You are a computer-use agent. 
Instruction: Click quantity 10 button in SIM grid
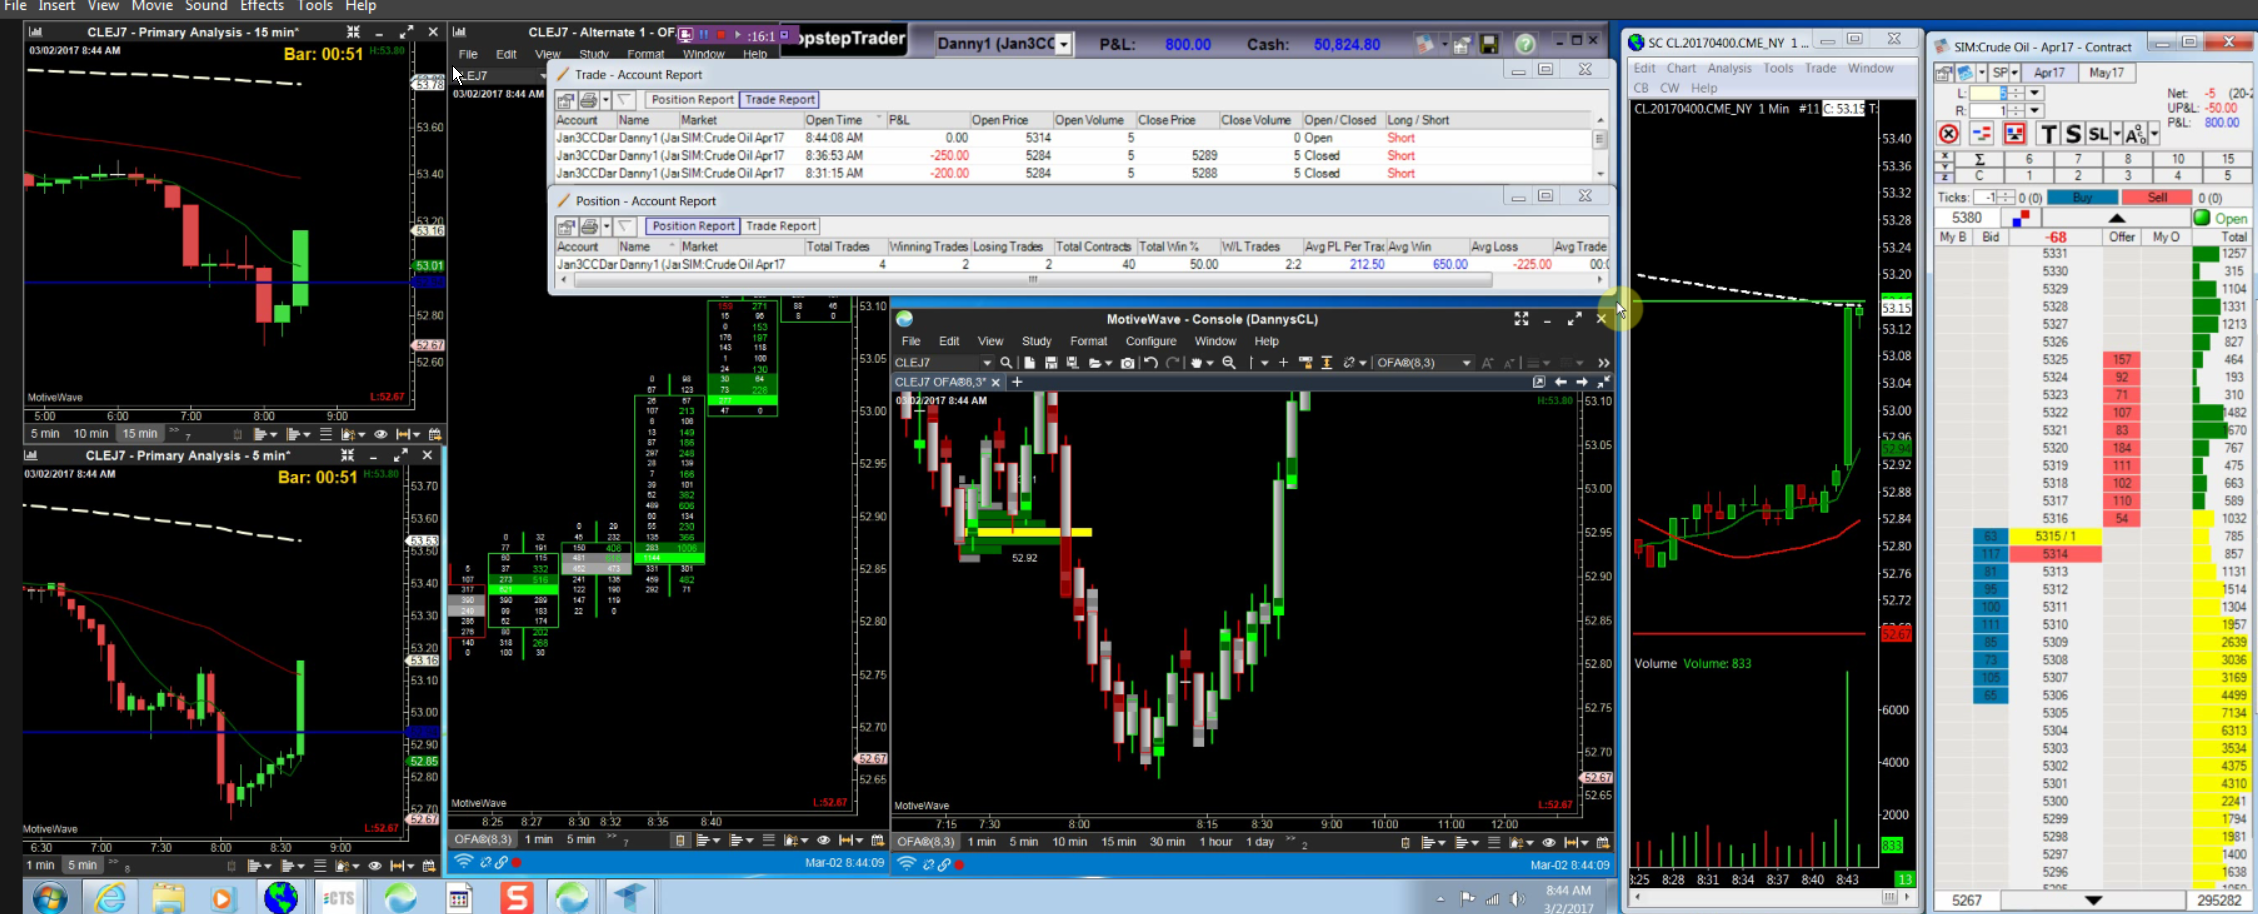pyautogui.click(x=2177, y=159)
